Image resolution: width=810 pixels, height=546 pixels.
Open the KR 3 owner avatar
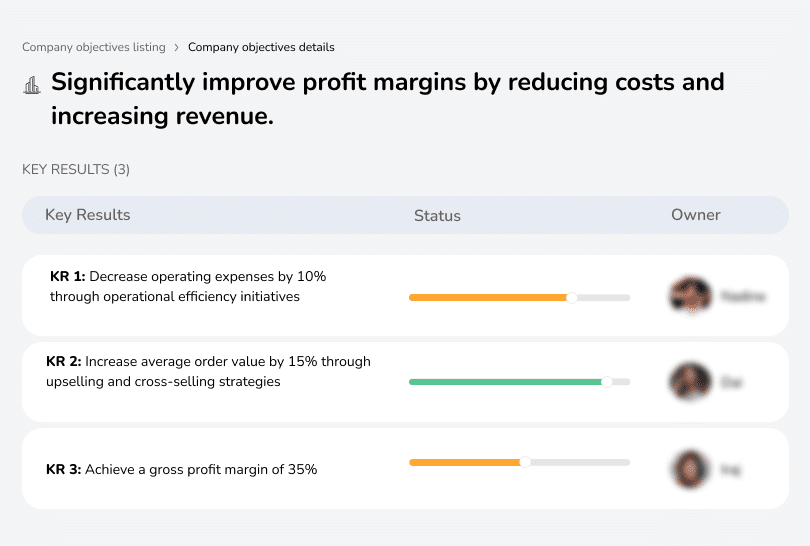tap(690, 470)
